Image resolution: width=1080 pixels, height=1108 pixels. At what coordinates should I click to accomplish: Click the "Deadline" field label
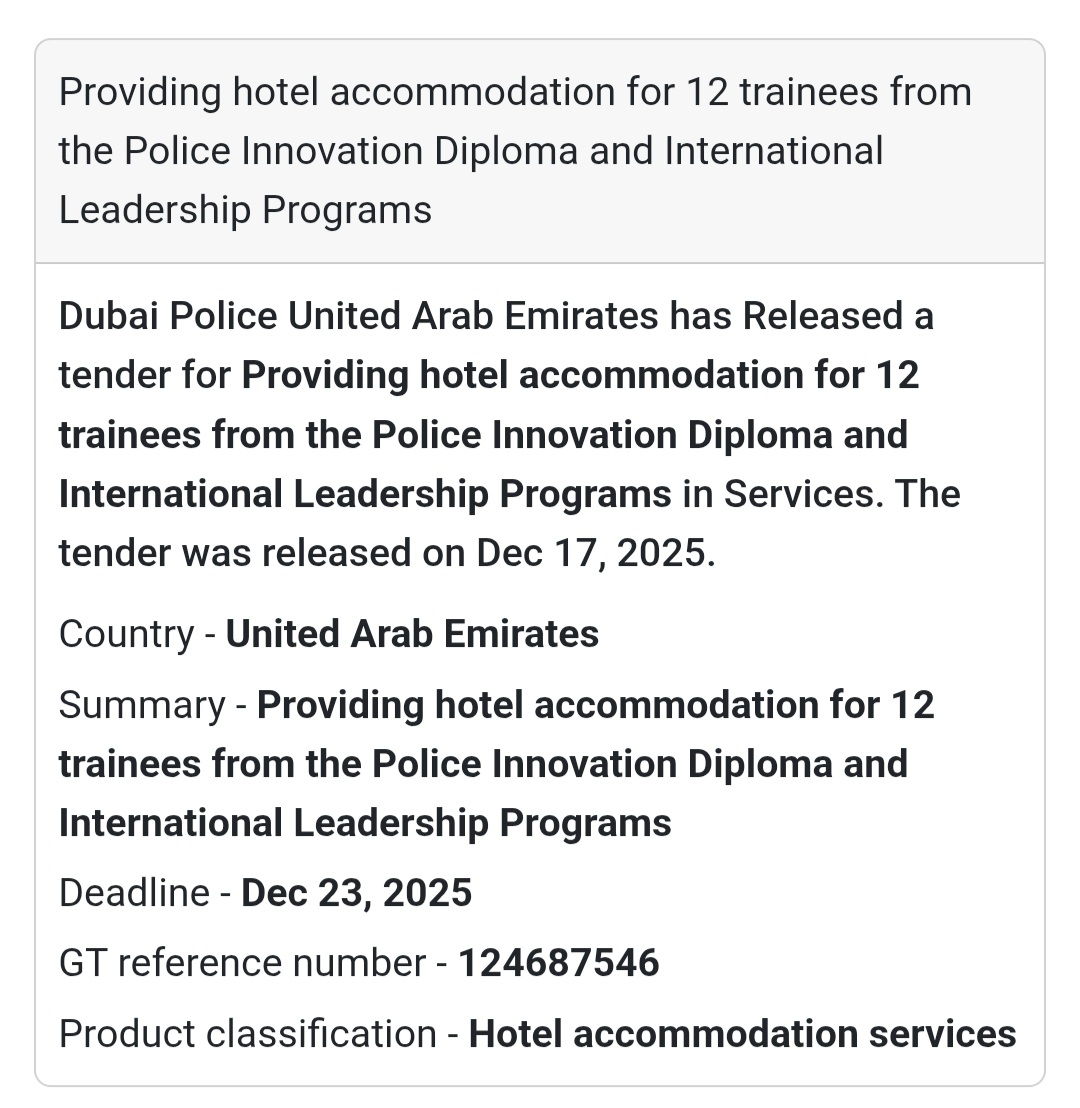[134, 892]
